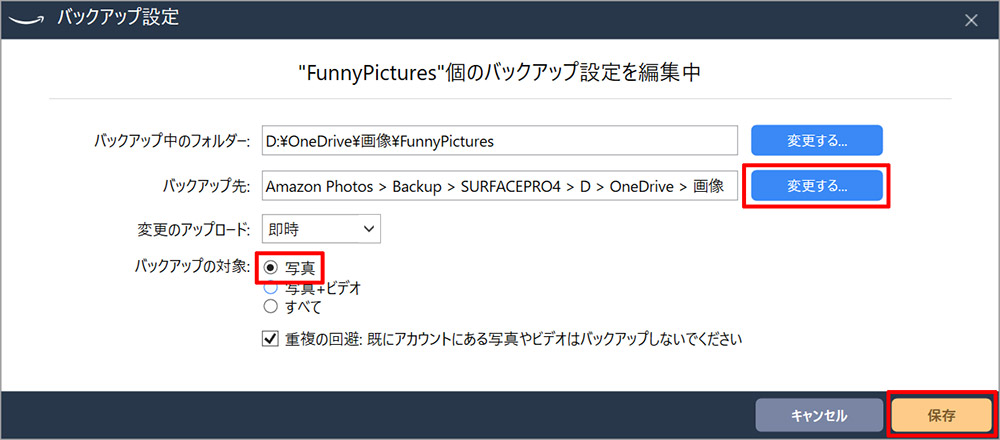Click 変更する button beside backup folder path
The image size is (1000, 440).
(x=816, y=140)
